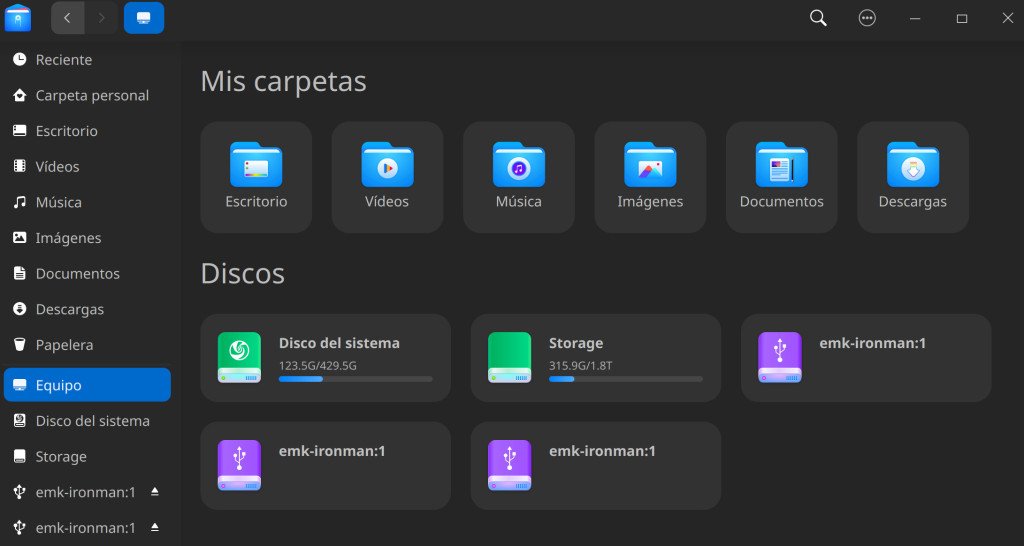Image resolution: width=1024 pixels, height=546 pixels.
Task: Select the Disco del sistema drive icon under Discos
Action: (x=239, y=357)
